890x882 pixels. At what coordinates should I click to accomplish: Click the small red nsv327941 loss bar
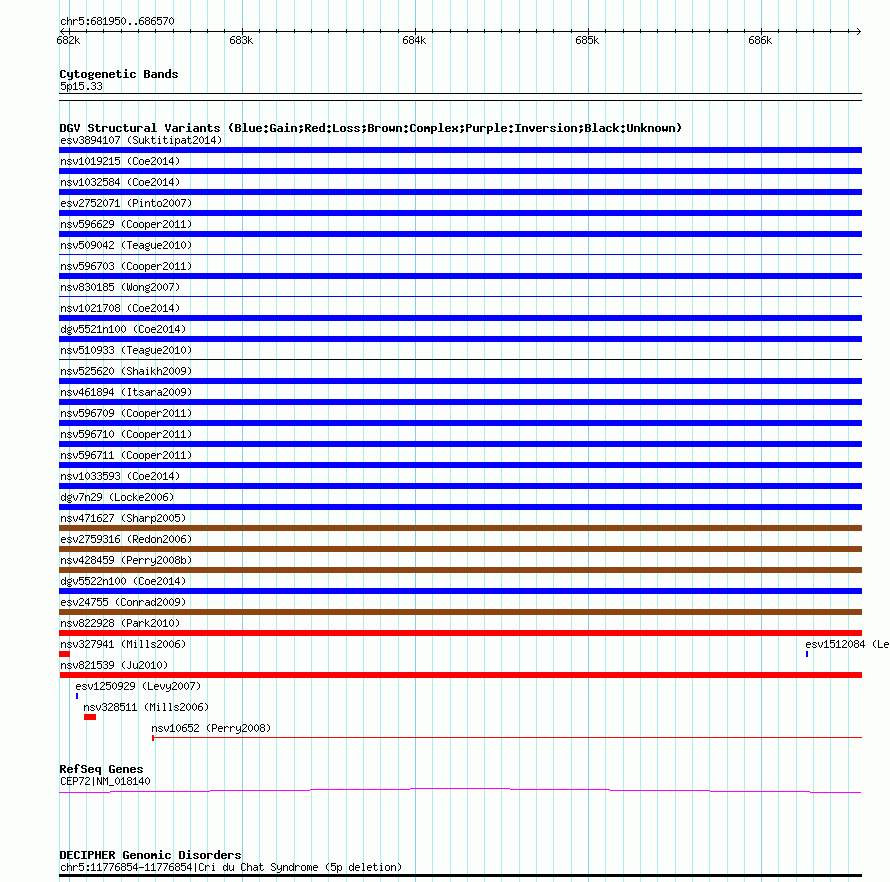[x=64, y=654]
